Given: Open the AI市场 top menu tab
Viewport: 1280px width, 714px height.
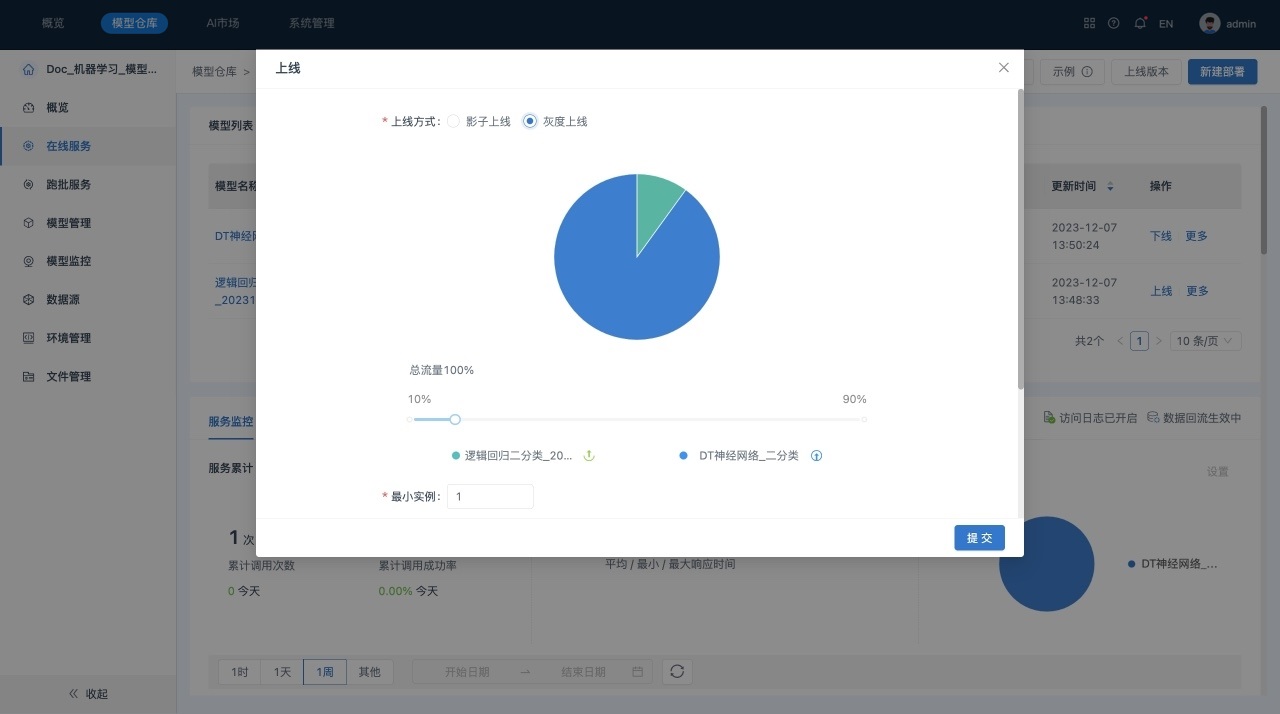Looking at the screenshot, I should [223, 23].
